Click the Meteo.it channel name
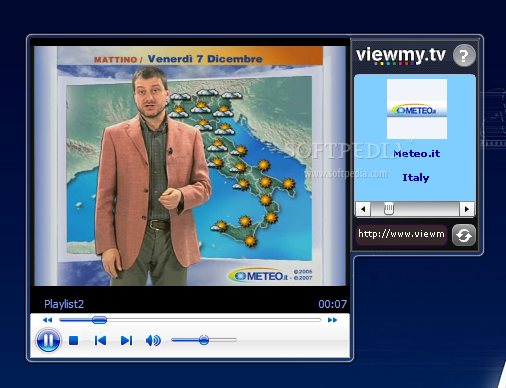The height and width of the screenshot is (388, 506). 417,154
